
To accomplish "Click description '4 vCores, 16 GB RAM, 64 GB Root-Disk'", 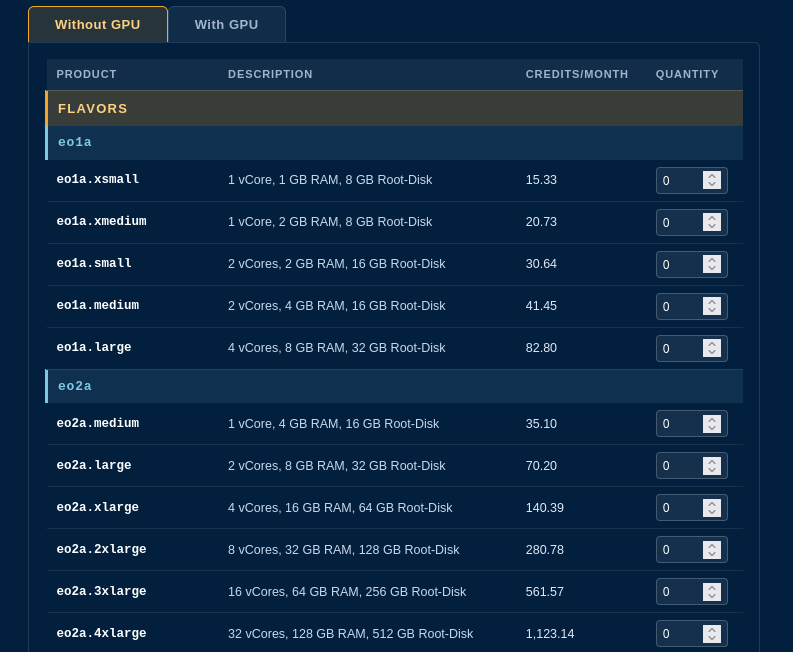I will (340, 507).
